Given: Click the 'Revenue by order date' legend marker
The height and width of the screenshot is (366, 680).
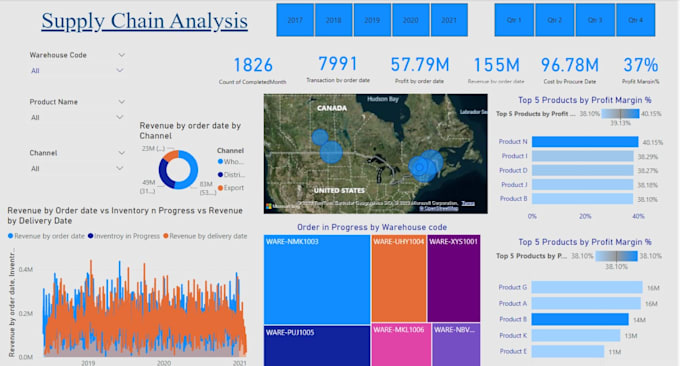Looking at the screenshot, I should tap(10, 236).
